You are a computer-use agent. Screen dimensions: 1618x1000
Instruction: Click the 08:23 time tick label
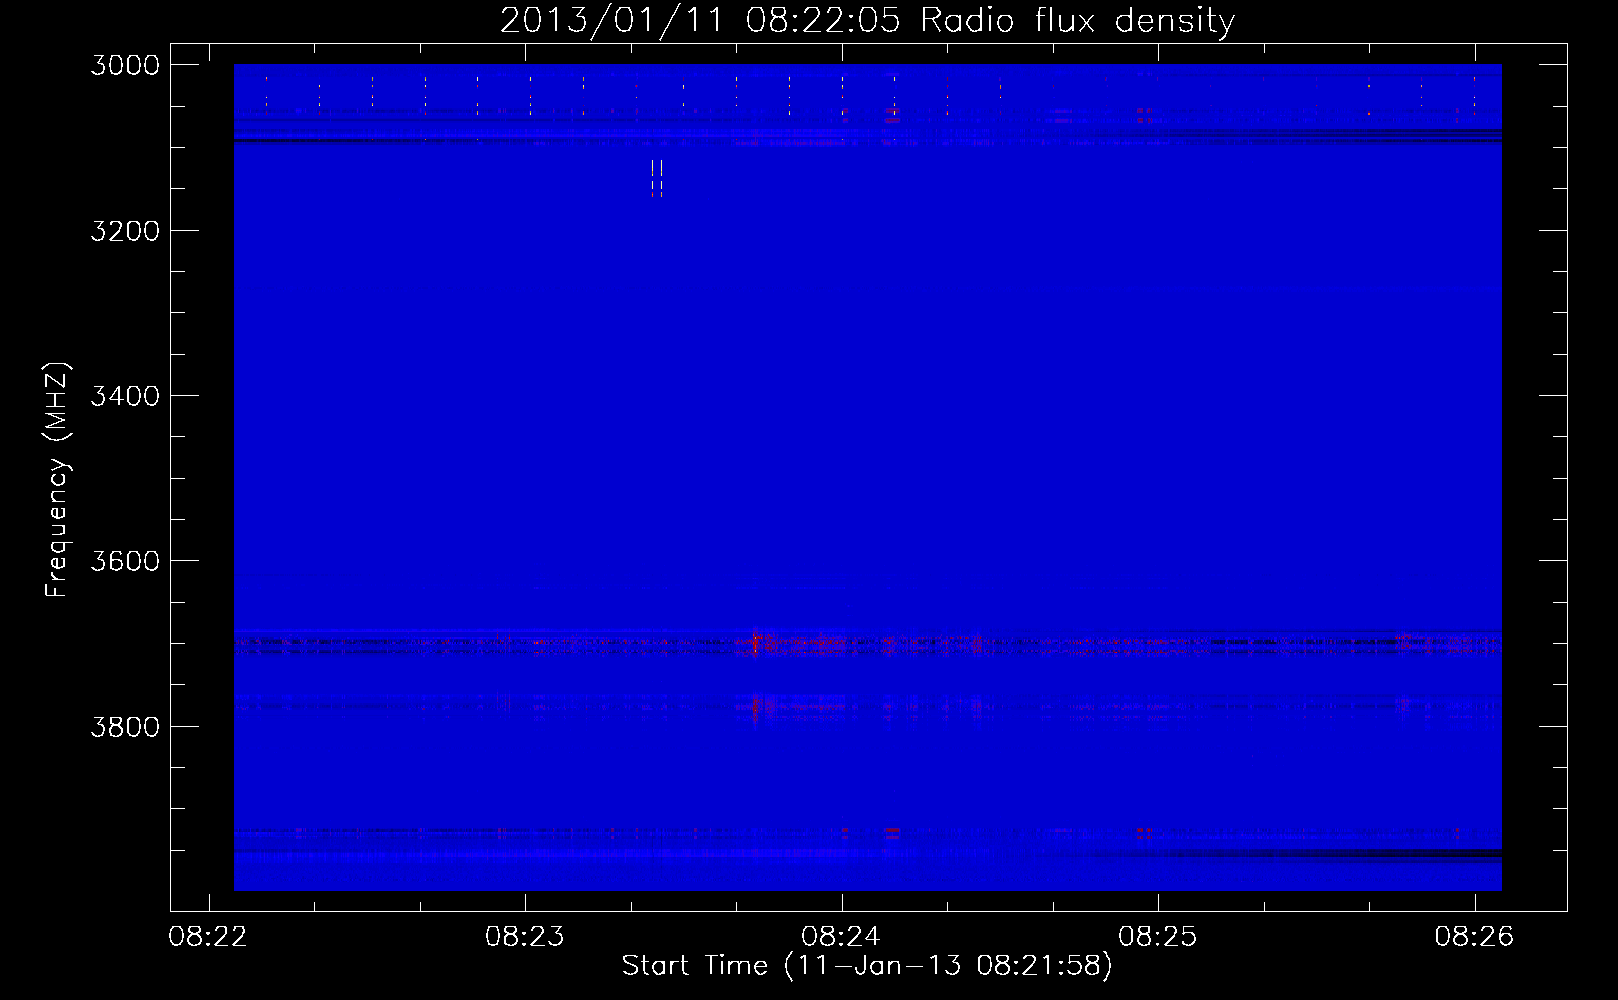pyautogui.click(x=525, y=937)
